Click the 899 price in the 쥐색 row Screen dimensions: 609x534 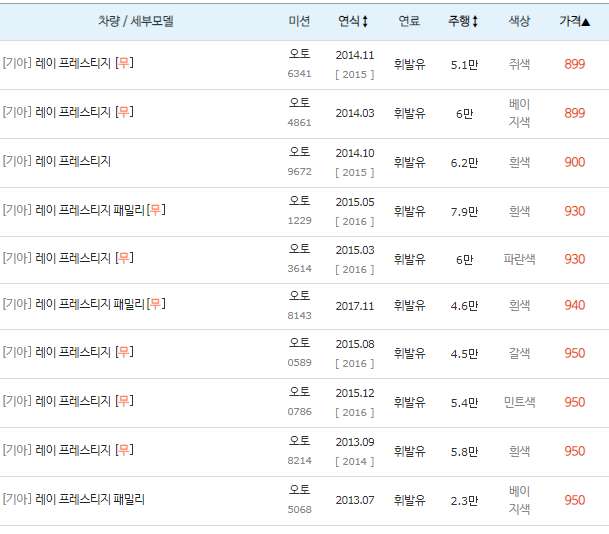click(x=574, y=64)
